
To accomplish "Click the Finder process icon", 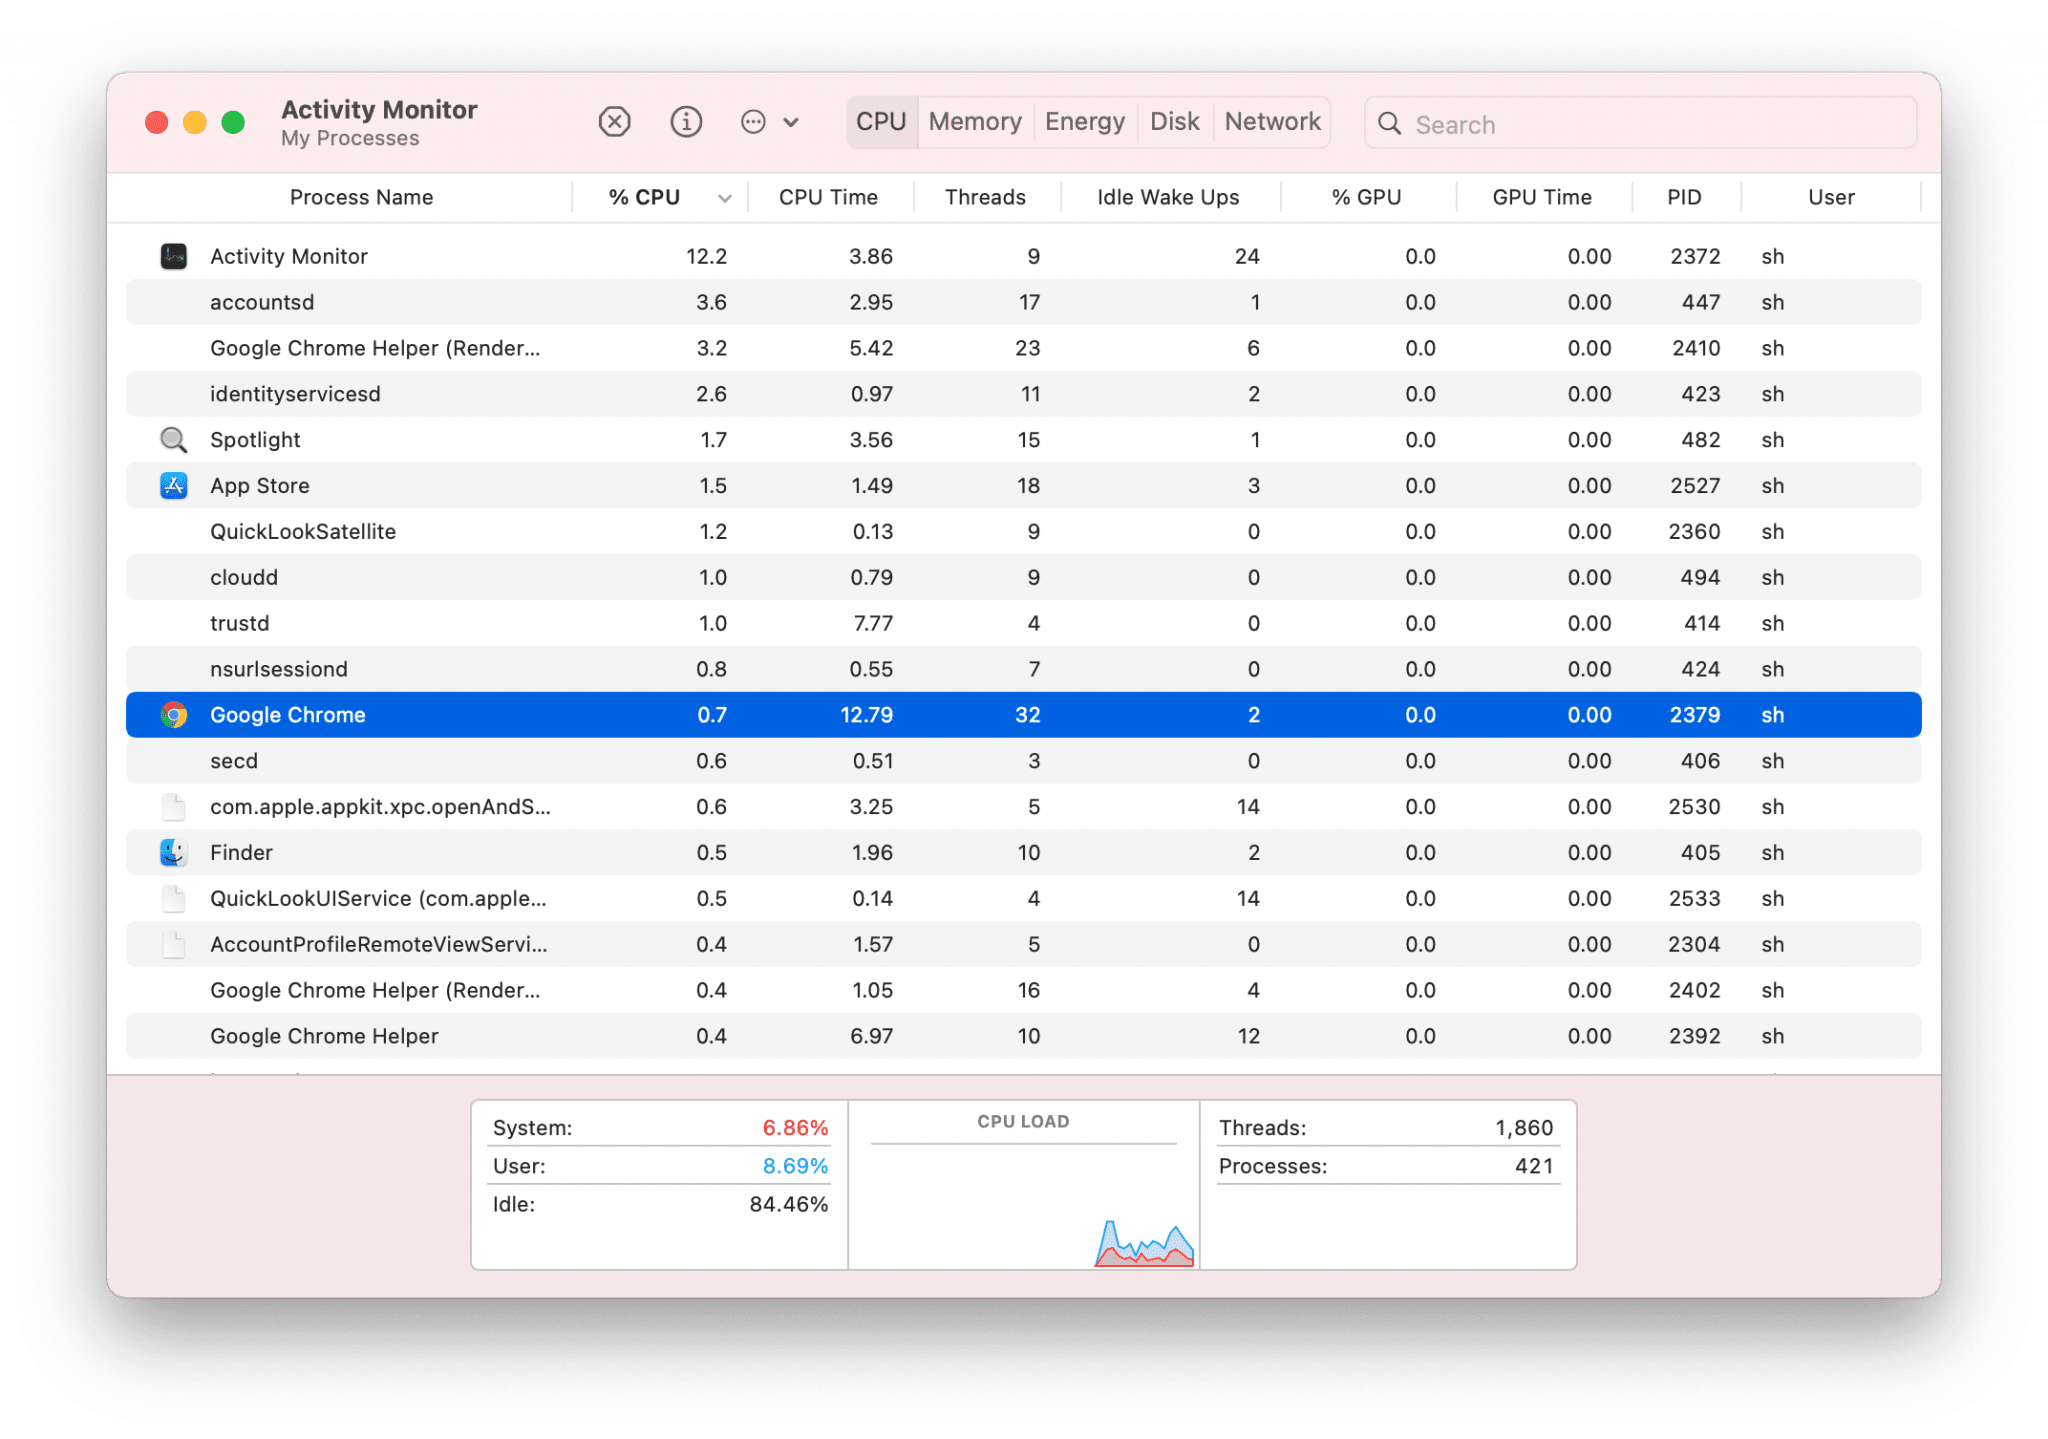I will [174, 852].
